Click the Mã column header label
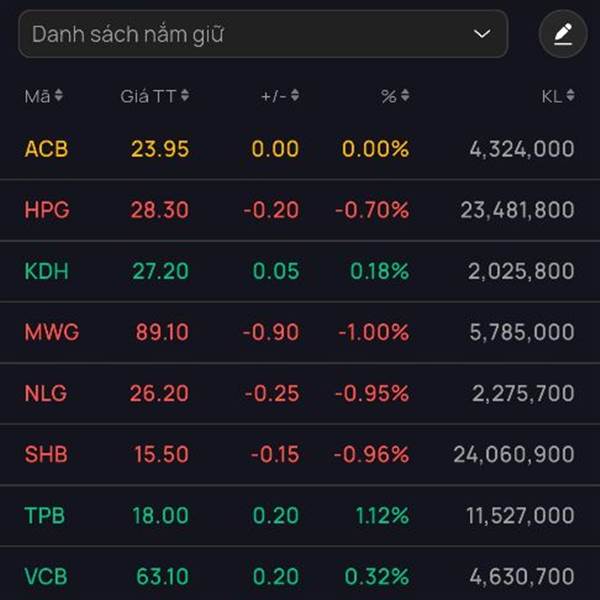The width and height of the screenshot is (600, 600). point(37,96)
